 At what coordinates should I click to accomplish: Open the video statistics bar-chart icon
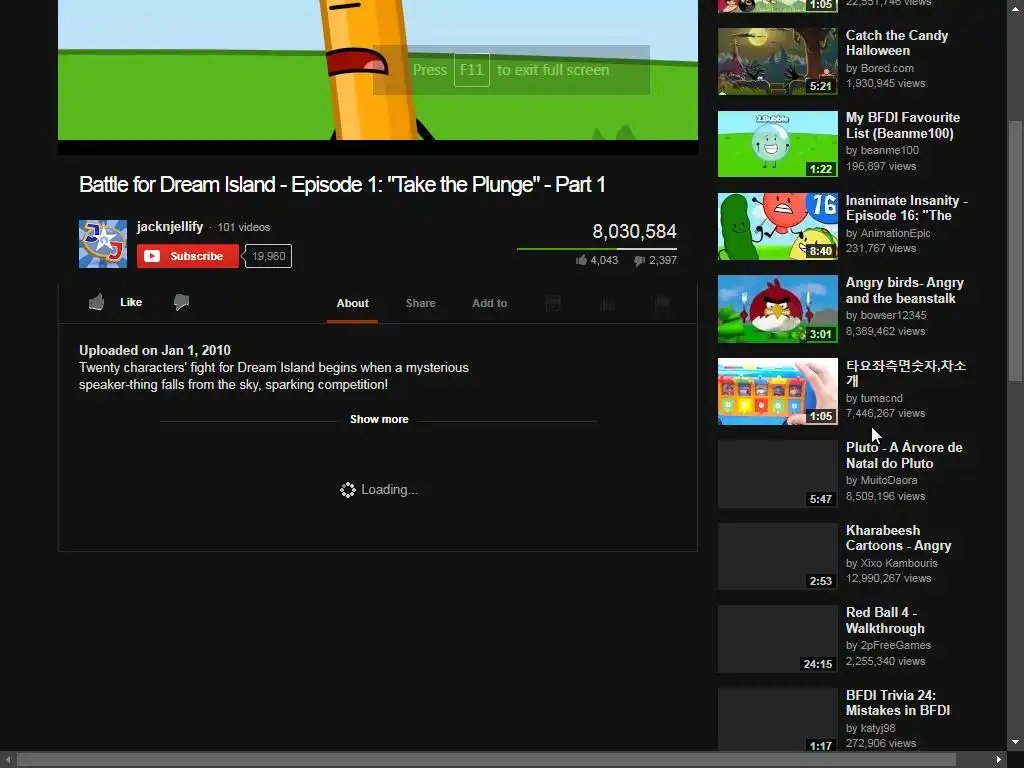tap(607, 303)
